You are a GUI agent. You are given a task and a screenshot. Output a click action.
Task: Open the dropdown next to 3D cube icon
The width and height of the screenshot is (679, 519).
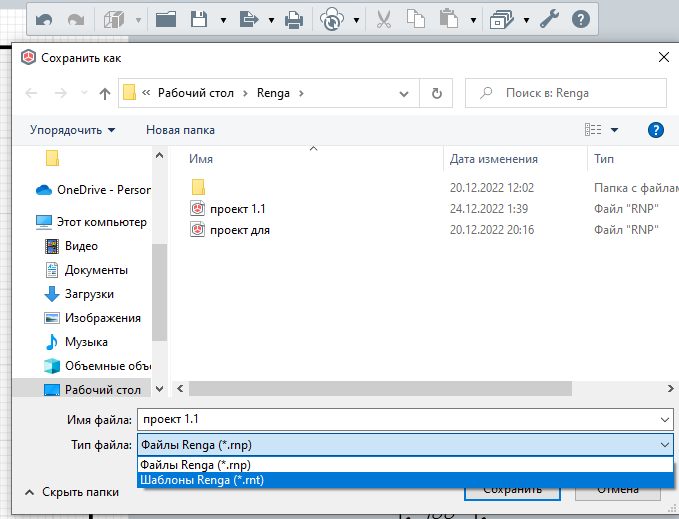coord(138,20)
